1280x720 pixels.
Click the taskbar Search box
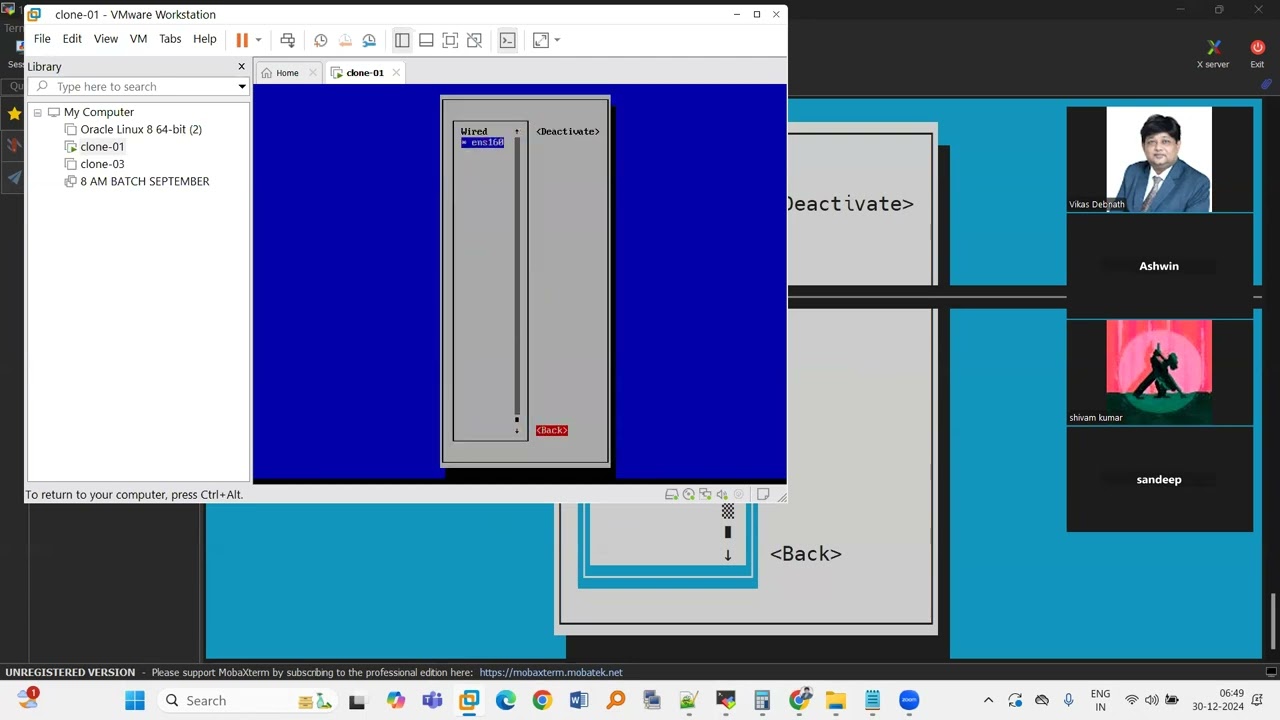click(250, 700)
